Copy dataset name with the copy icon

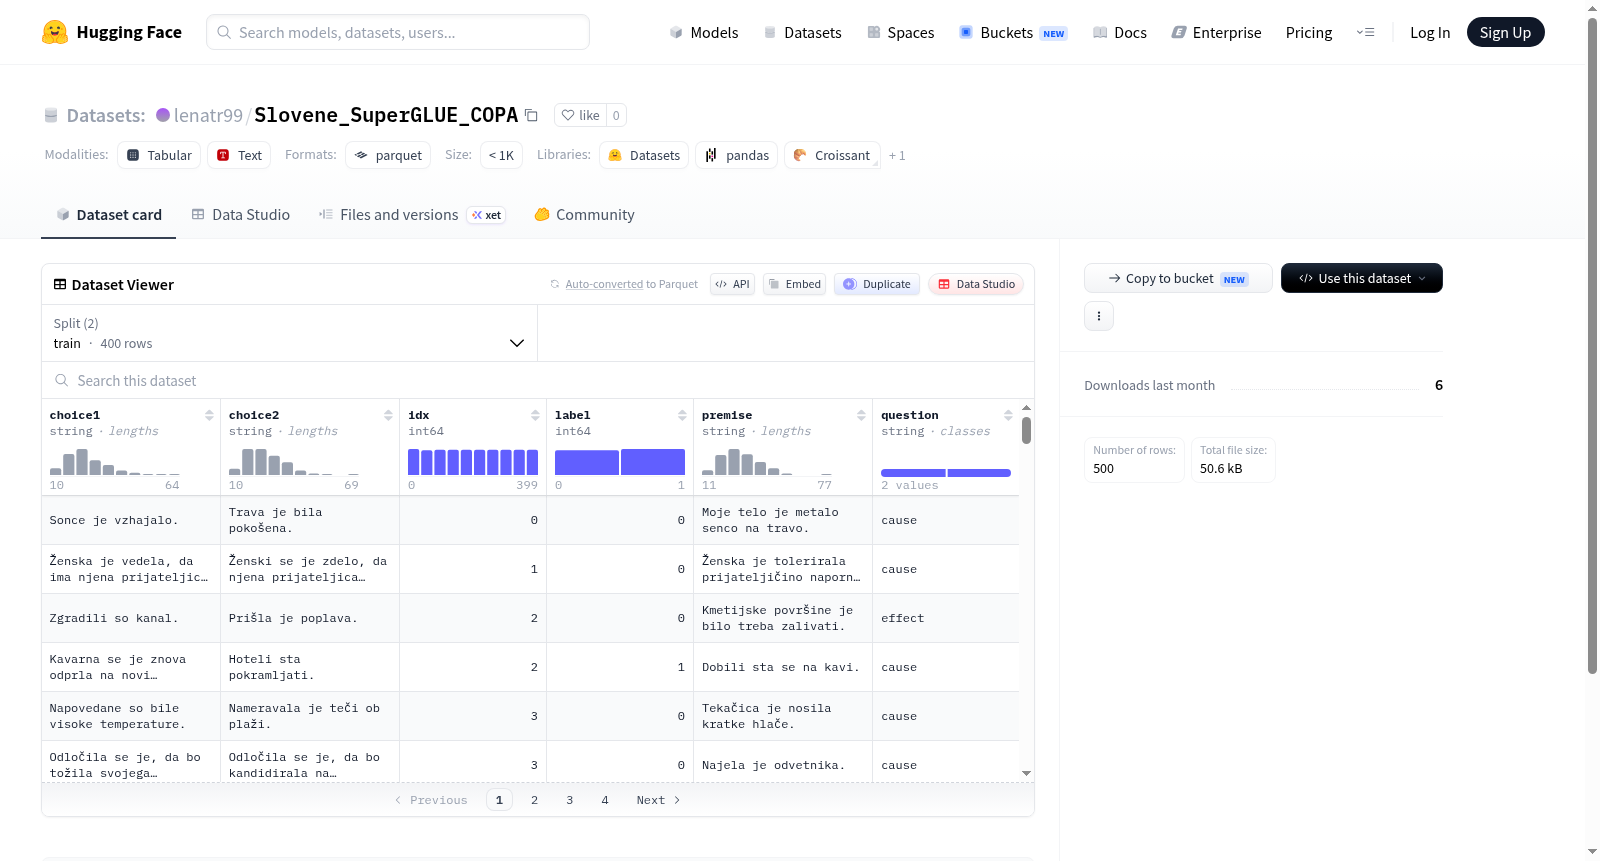[x=531, y=116]
